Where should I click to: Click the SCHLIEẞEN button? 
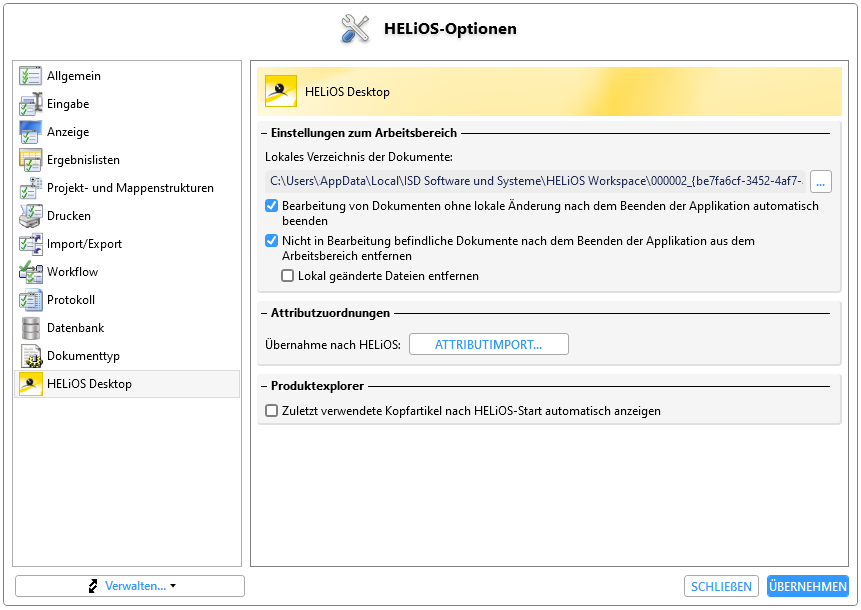[x=721, y=586]
